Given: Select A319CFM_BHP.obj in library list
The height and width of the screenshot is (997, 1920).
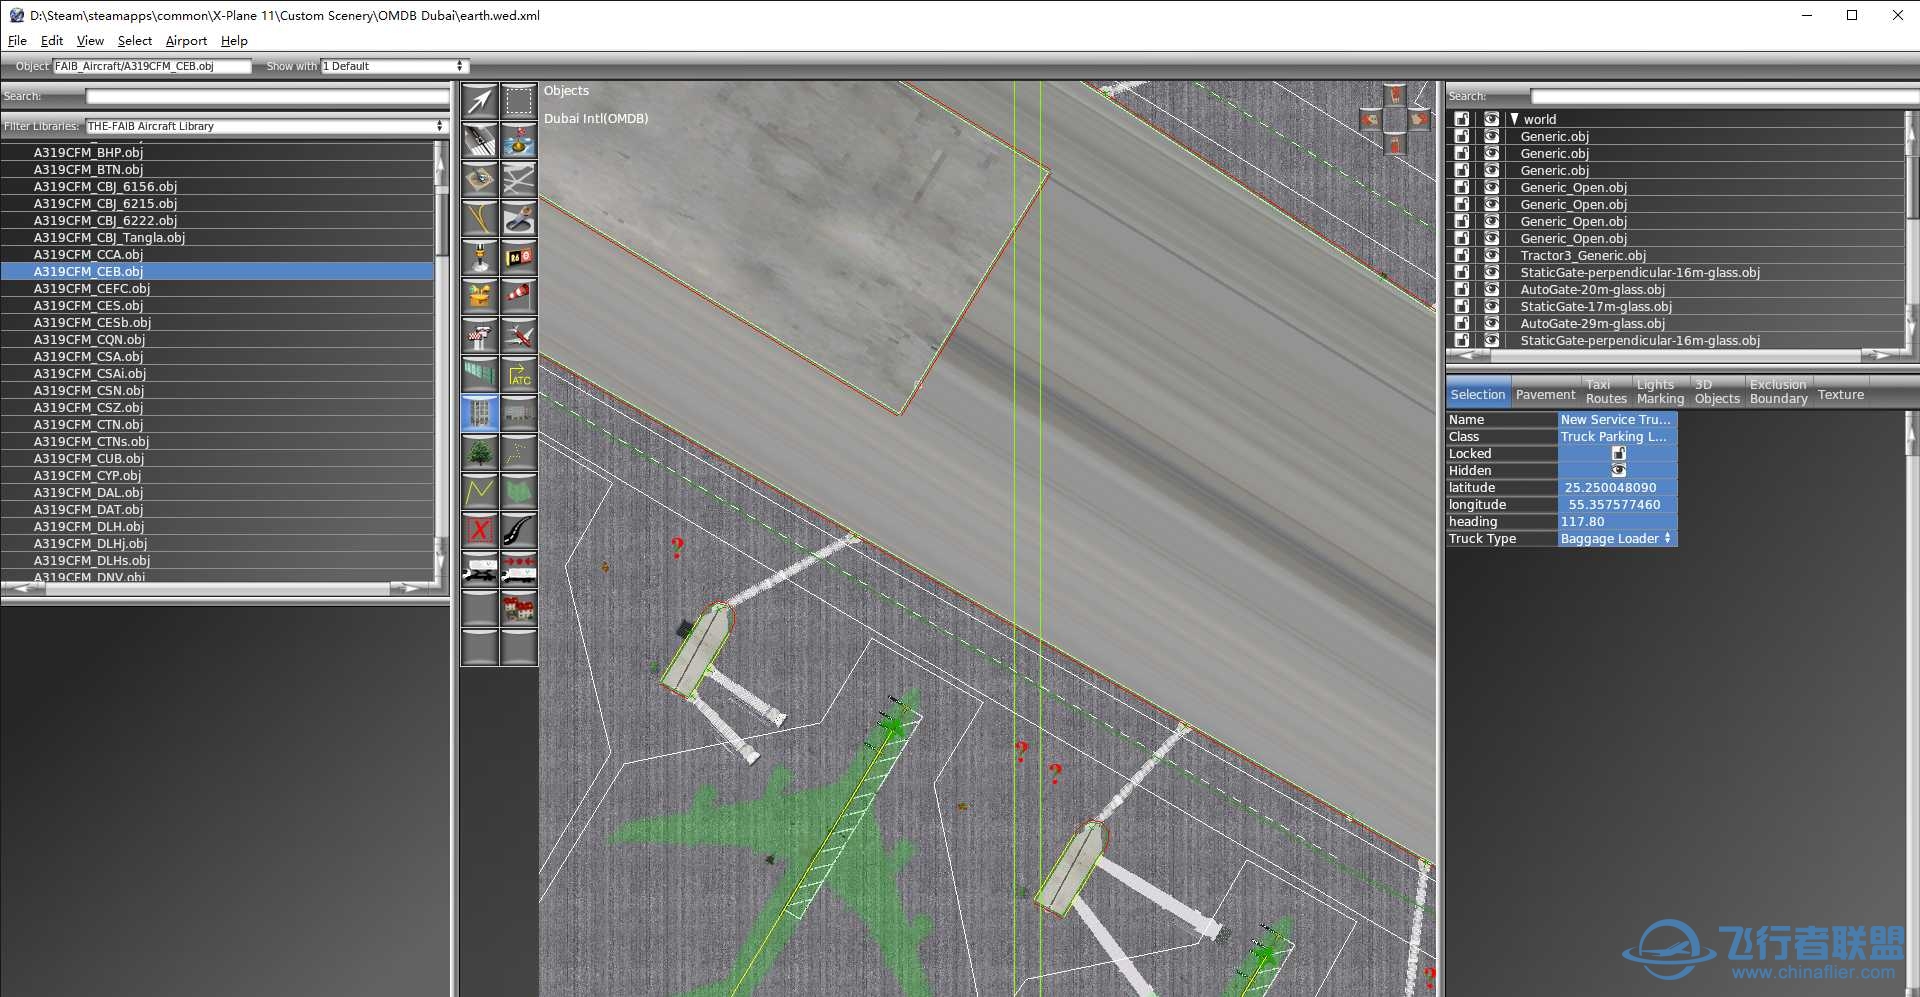Looking at the screenshot, I should pos(217,153).
